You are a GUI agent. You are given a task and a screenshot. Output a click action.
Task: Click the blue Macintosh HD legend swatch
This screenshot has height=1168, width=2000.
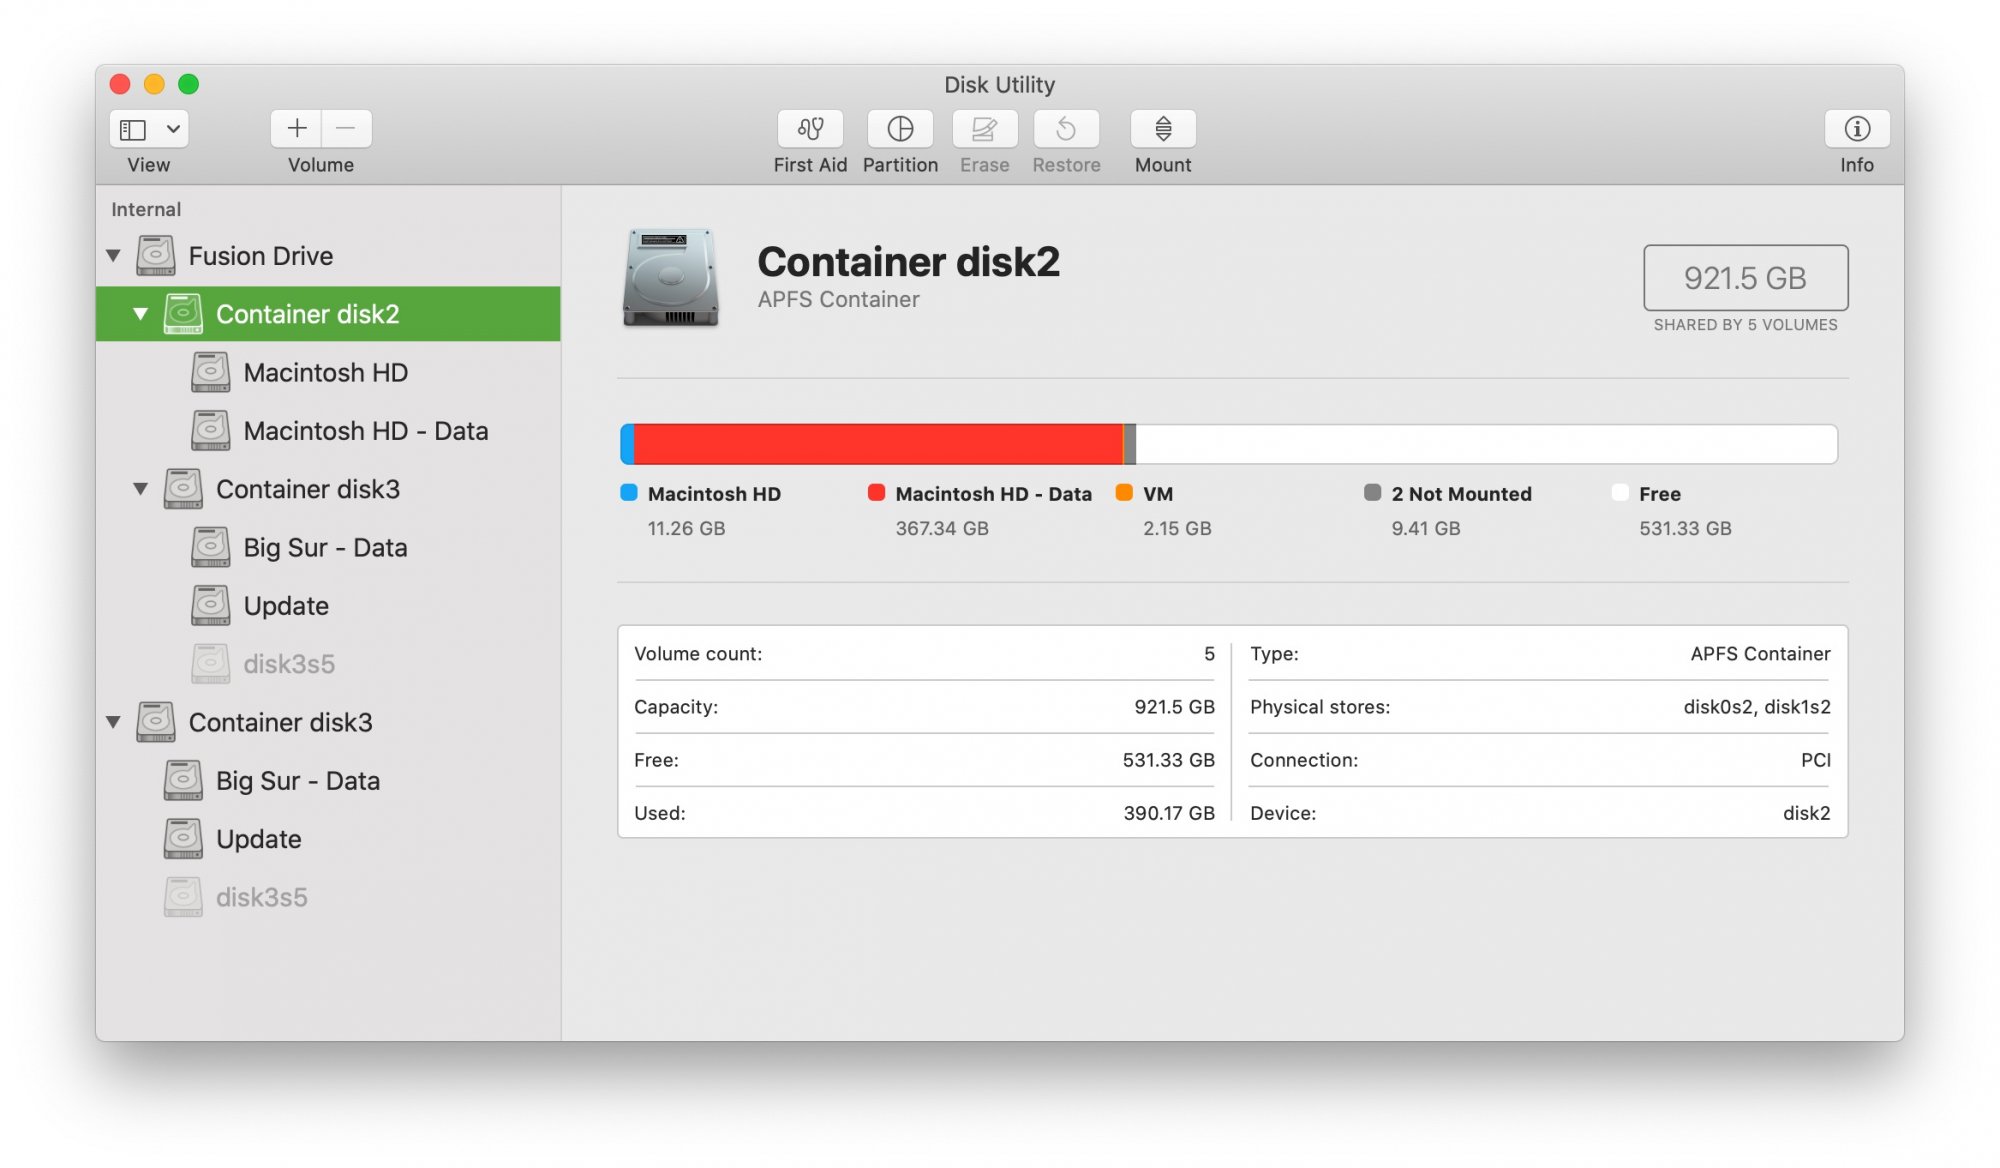click(x=629, y=492)
